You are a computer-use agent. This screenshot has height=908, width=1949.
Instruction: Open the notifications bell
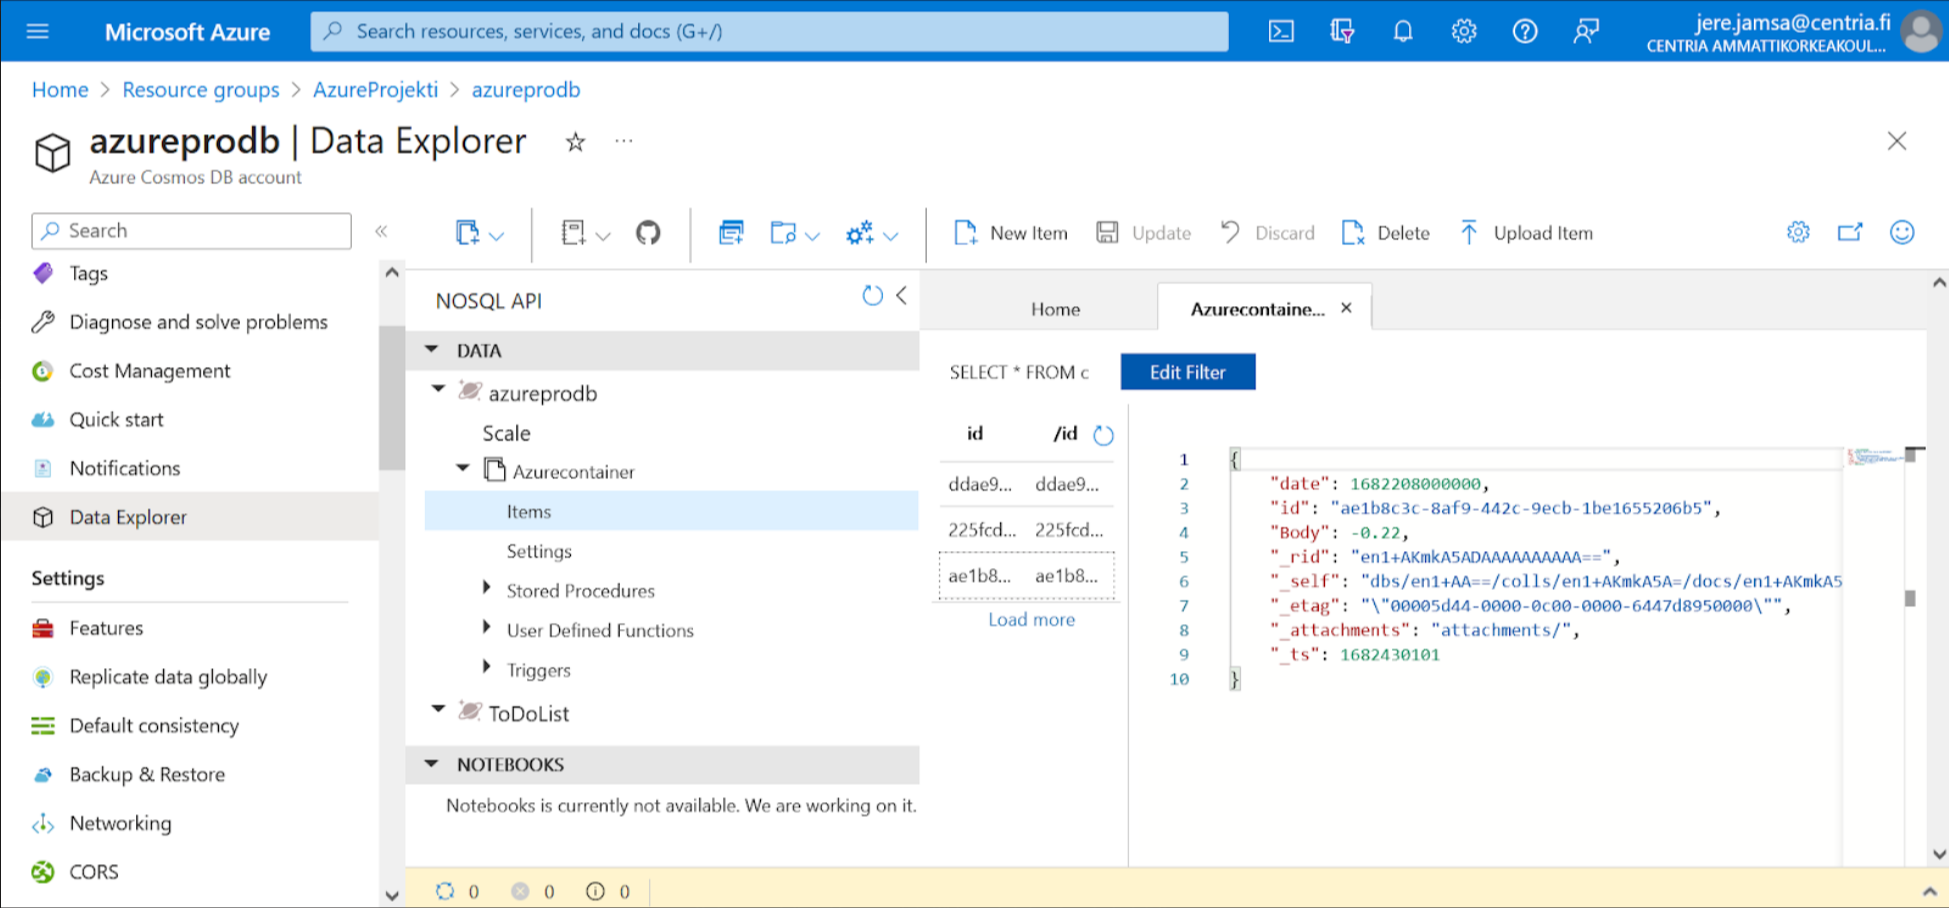1403,31
